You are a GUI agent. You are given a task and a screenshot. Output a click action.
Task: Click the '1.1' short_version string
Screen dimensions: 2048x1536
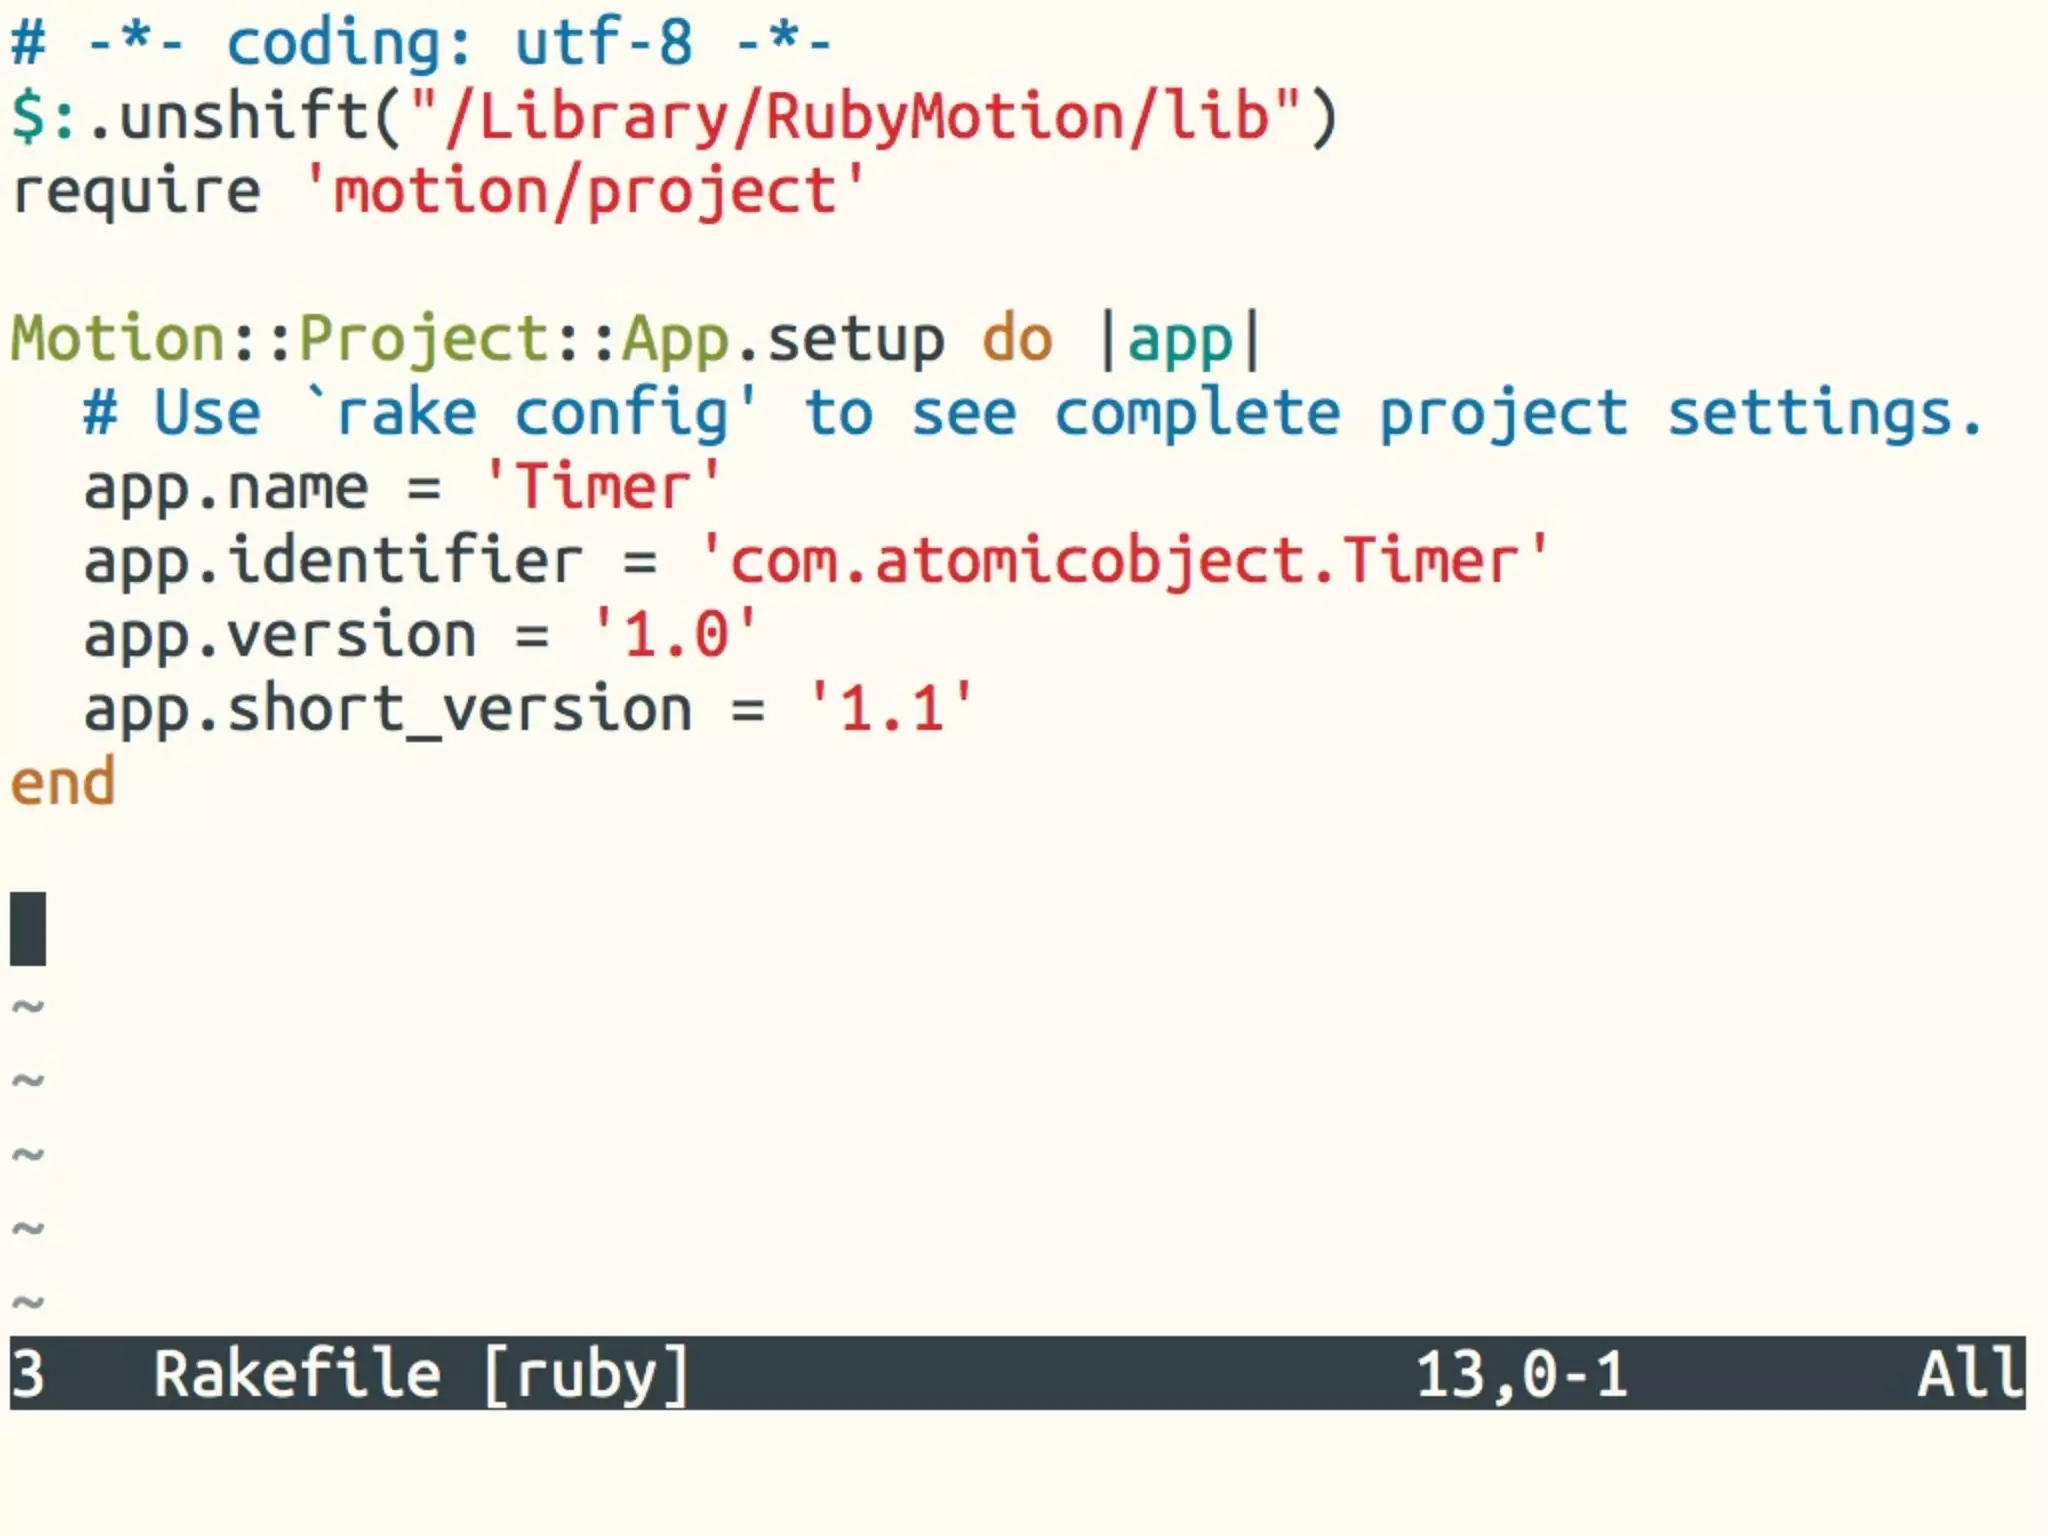click(891, 709)
